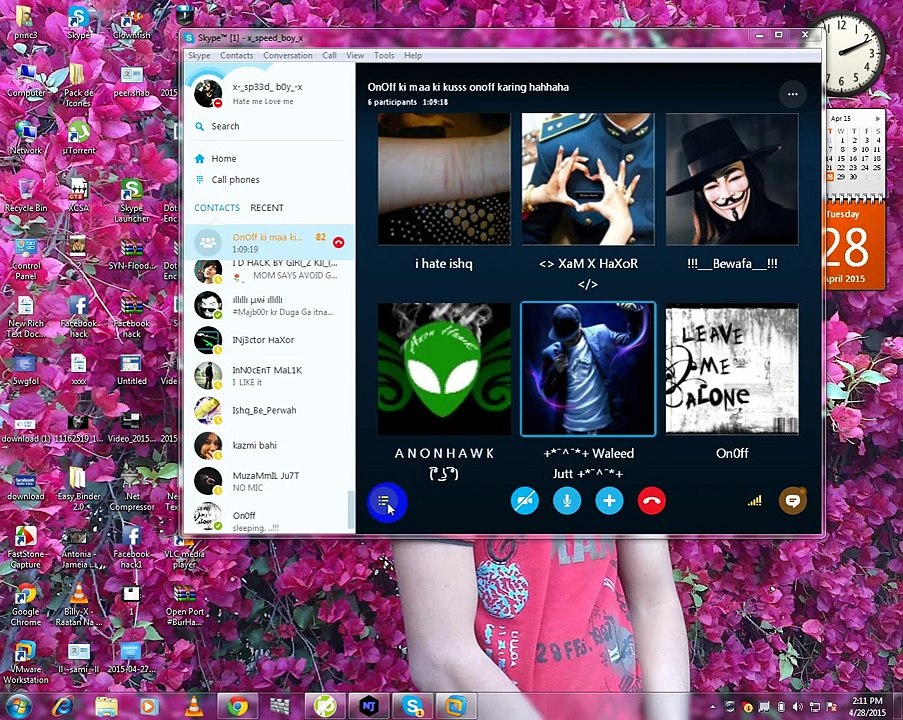Add participants with the plus button

[x=609, y=501]
